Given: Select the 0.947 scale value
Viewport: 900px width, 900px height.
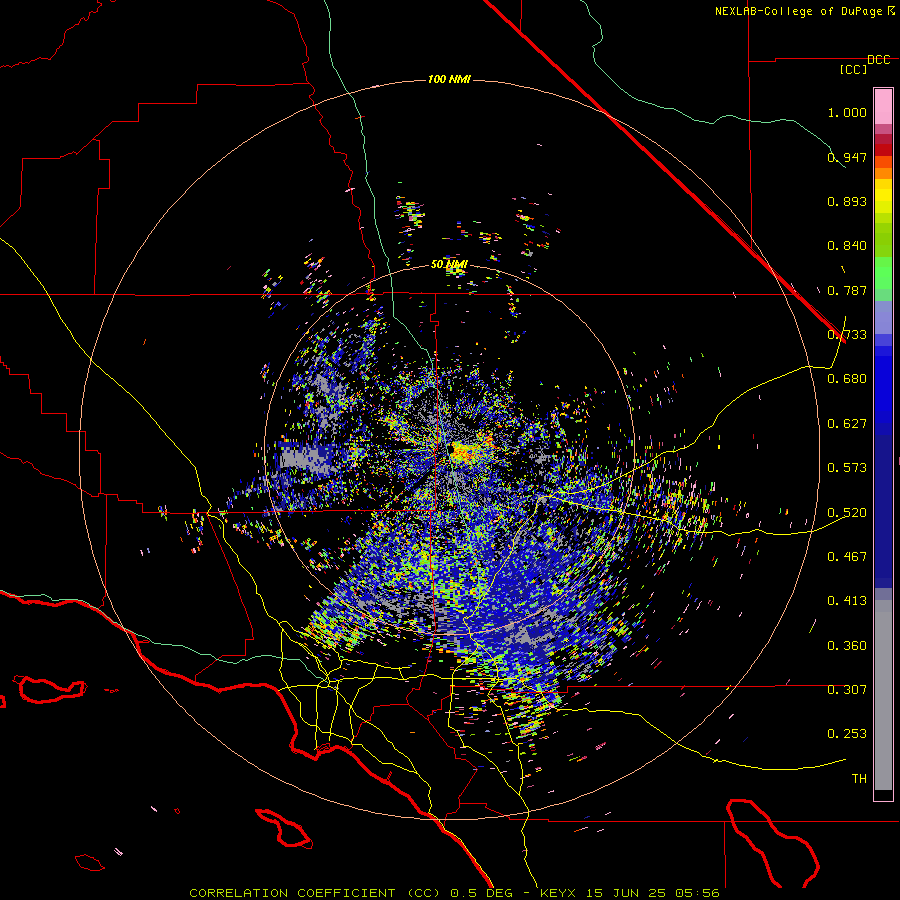Looking at the screenshot, I should pos(847,157).
